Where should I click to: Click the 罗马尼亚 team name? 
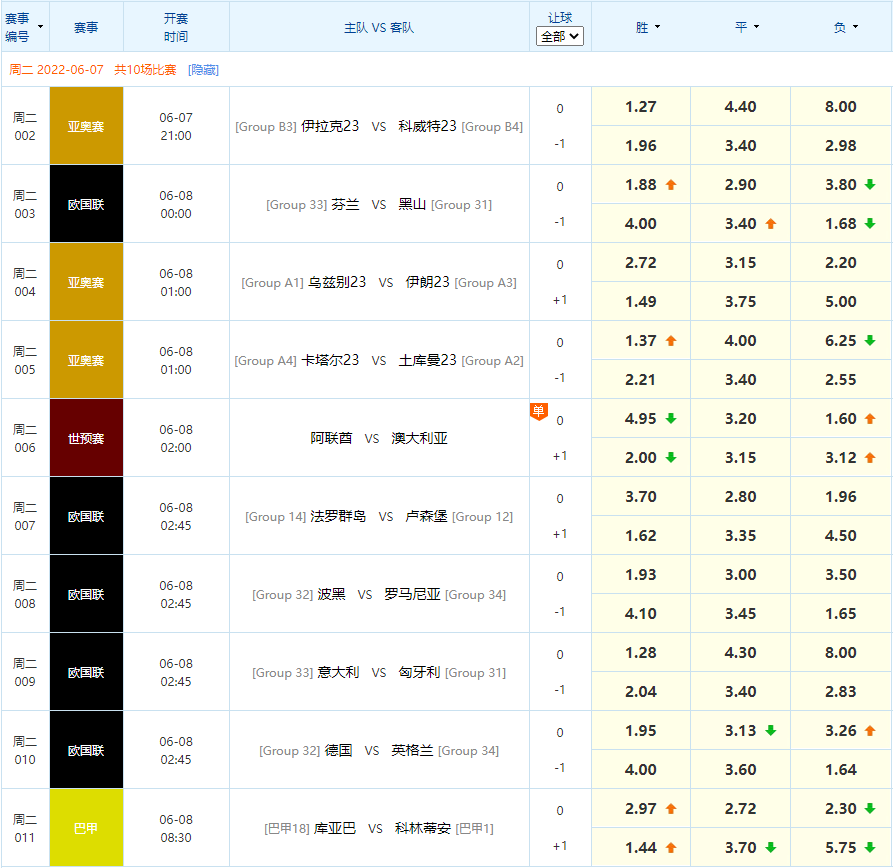pyautogui.click(x=412, y=594)
